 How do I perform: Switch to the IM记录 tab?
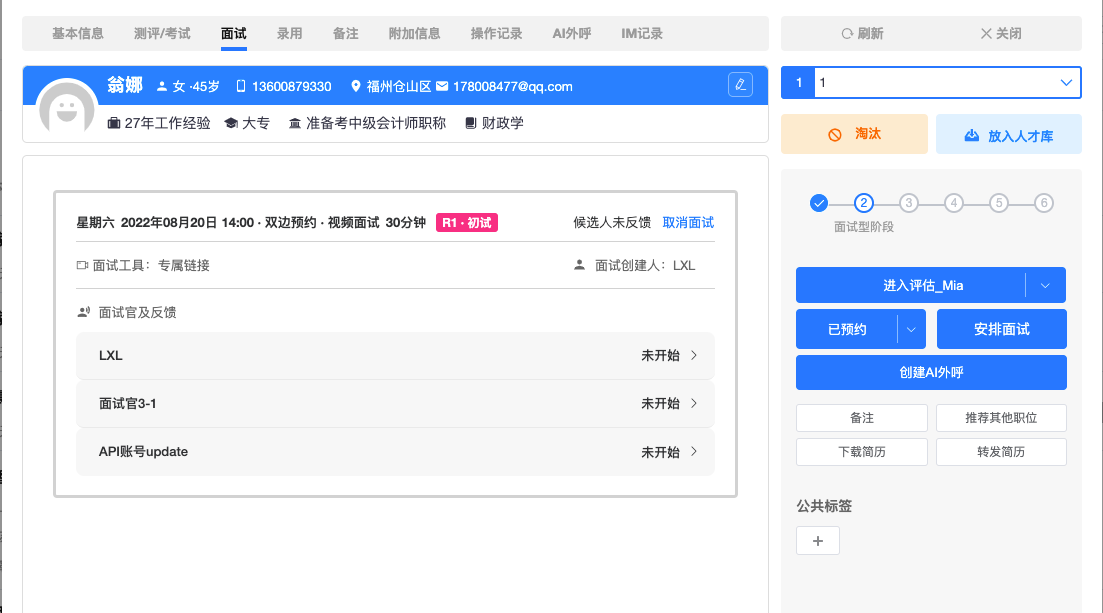coord(642,34)
